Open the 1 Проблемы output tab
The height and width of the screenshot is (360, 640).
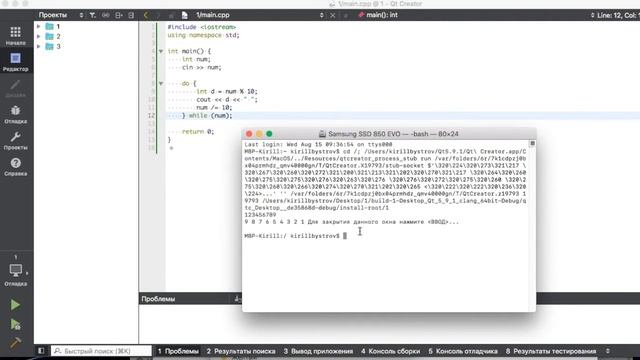point(178,351)
